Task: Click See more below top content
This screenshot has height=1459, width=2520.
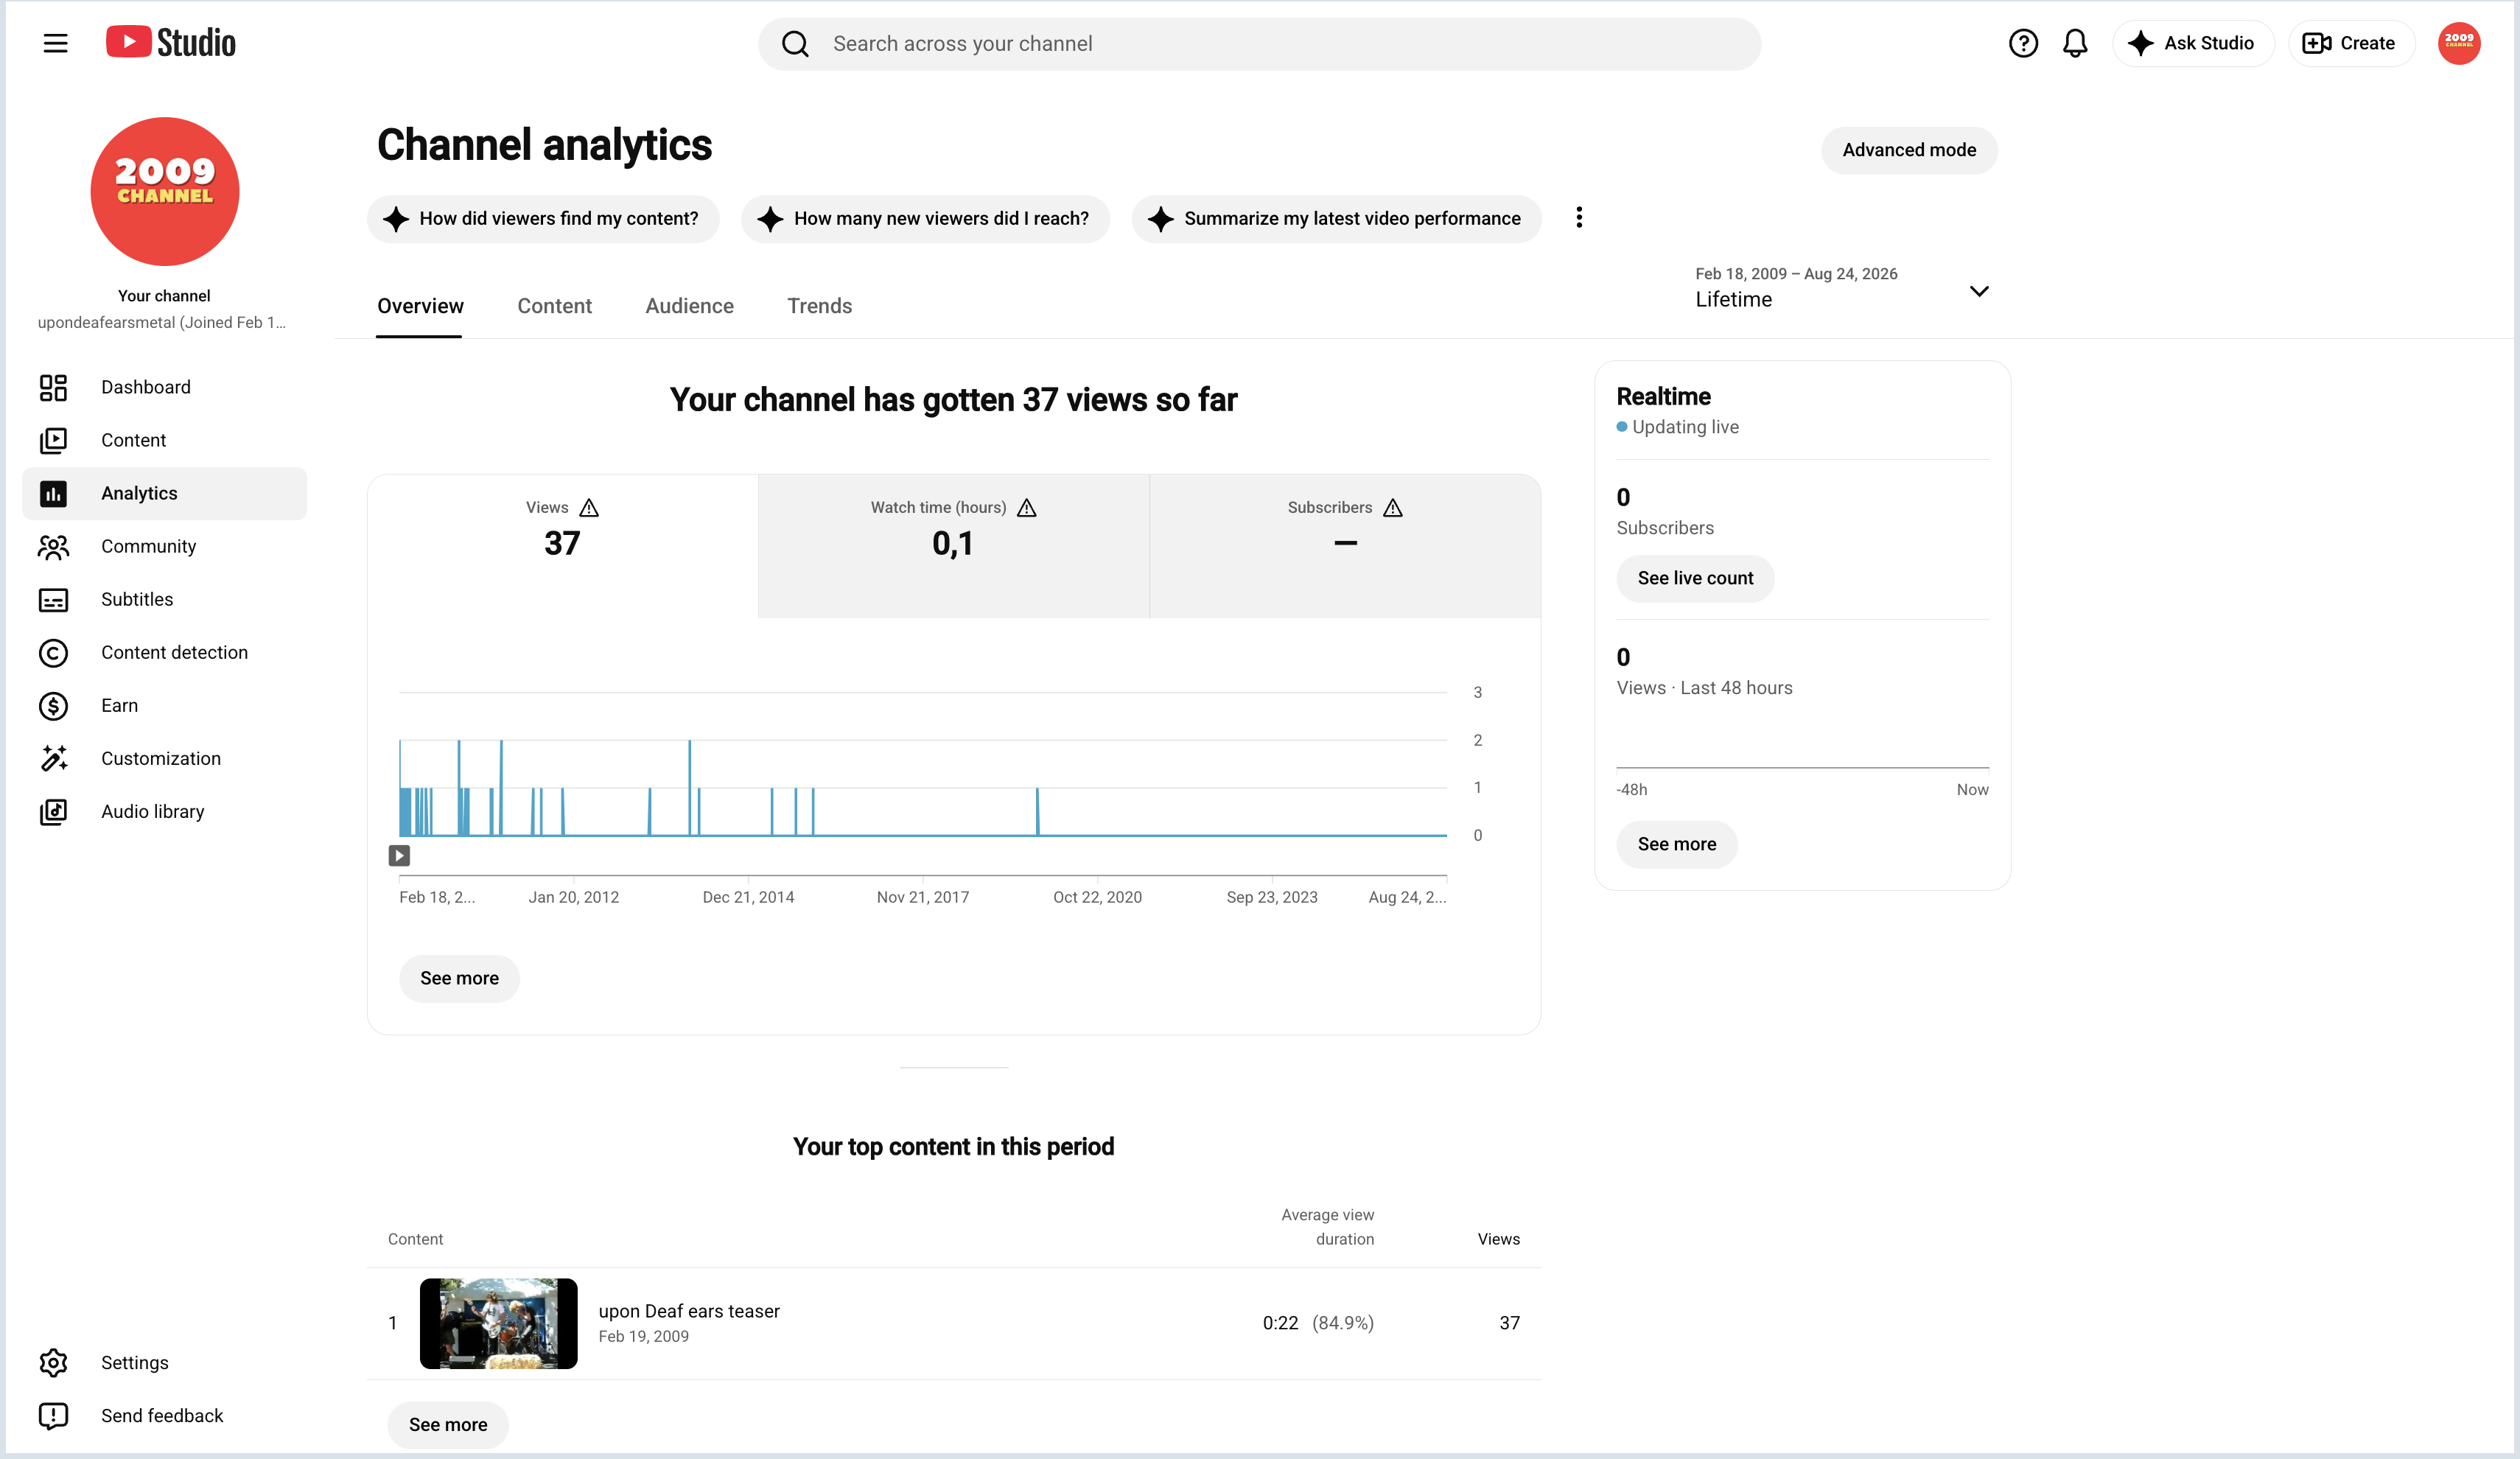Action: 448,1424
